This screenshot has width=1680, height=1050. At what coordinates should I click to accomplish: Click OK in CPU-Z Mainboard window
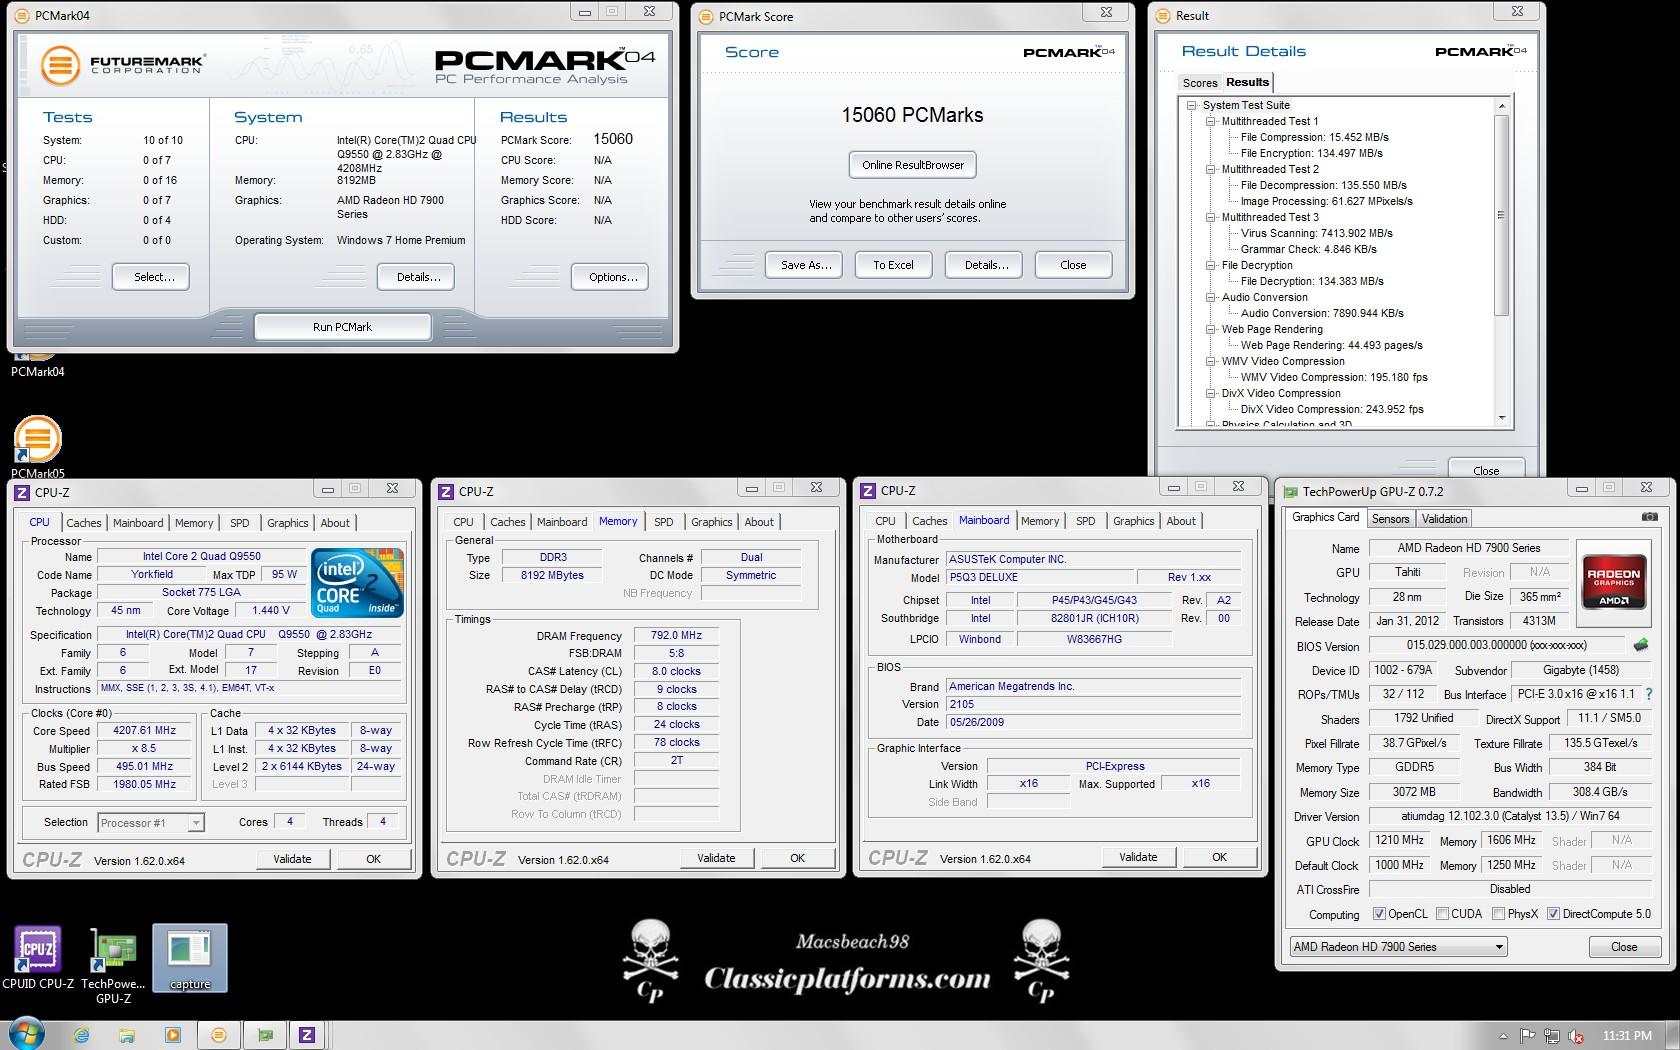click(x=1219, y=857)
